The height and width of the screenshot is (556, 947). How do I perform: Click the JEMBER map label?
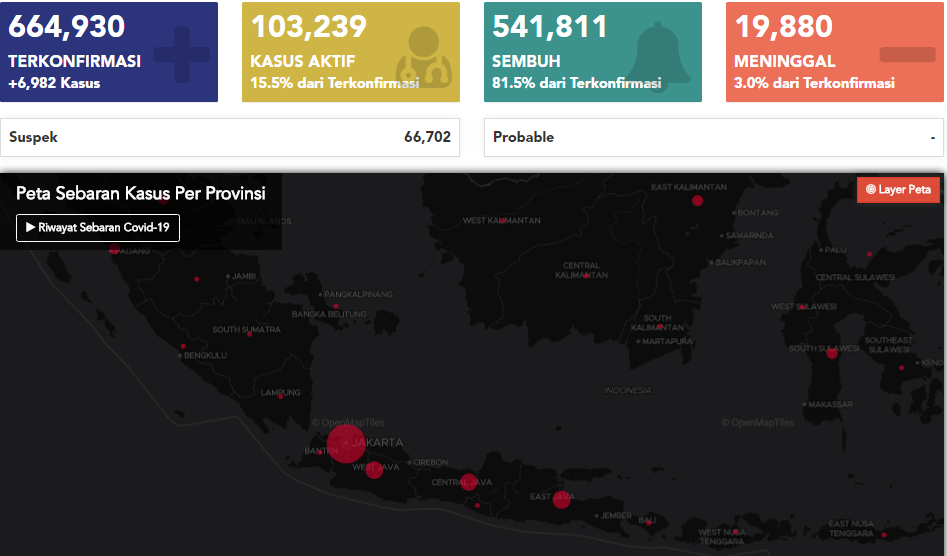(x=616, y=516)
